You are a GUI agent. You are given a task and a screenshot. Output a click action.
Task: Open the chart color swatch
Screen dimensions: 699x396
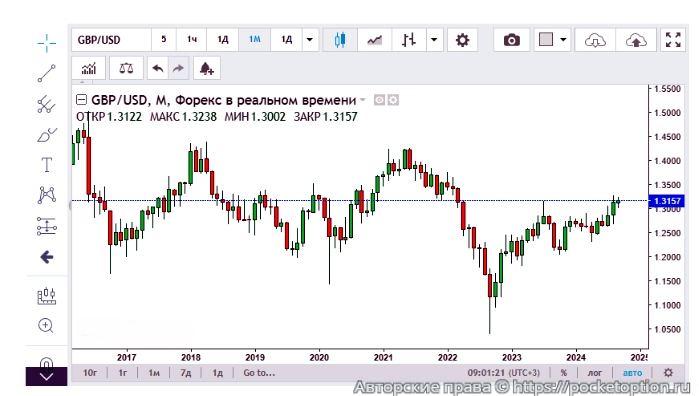[546, 40]
